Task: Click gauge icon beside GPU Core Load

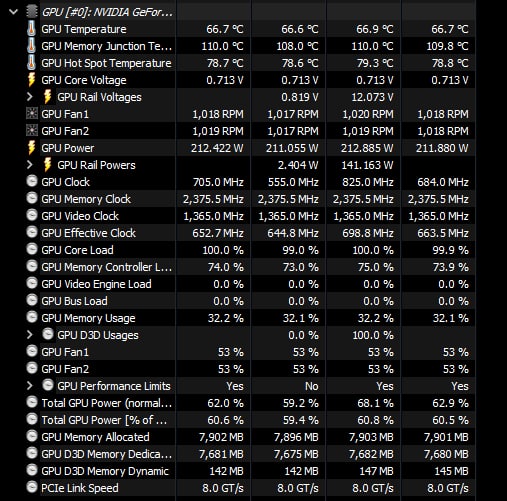Action: (x=32, y=249)
